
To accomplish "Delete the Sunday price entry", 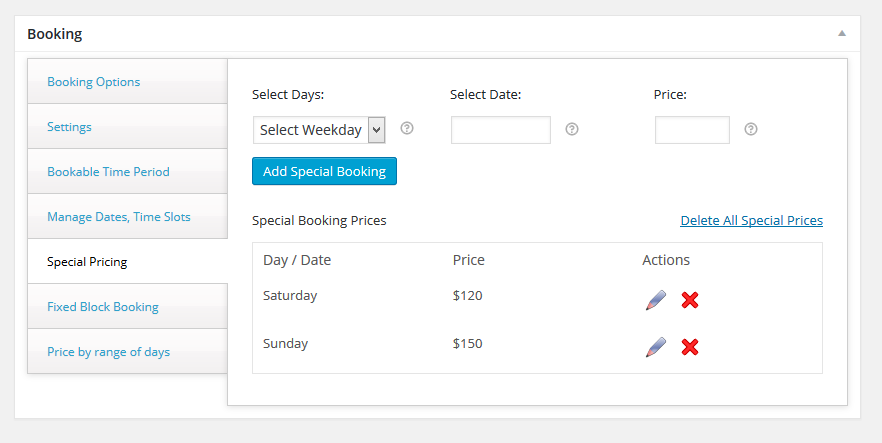I will (x=689, y=347).
